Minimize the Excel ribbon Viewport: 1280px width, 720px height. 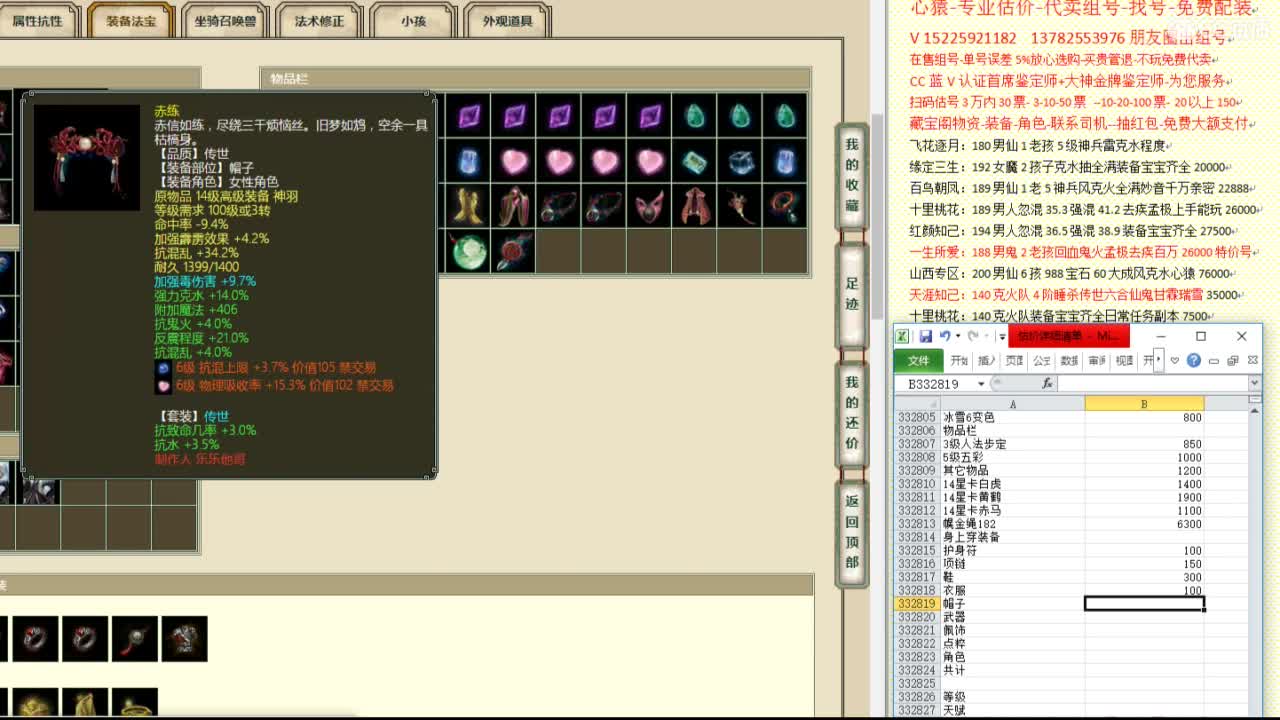(1175, 360)
